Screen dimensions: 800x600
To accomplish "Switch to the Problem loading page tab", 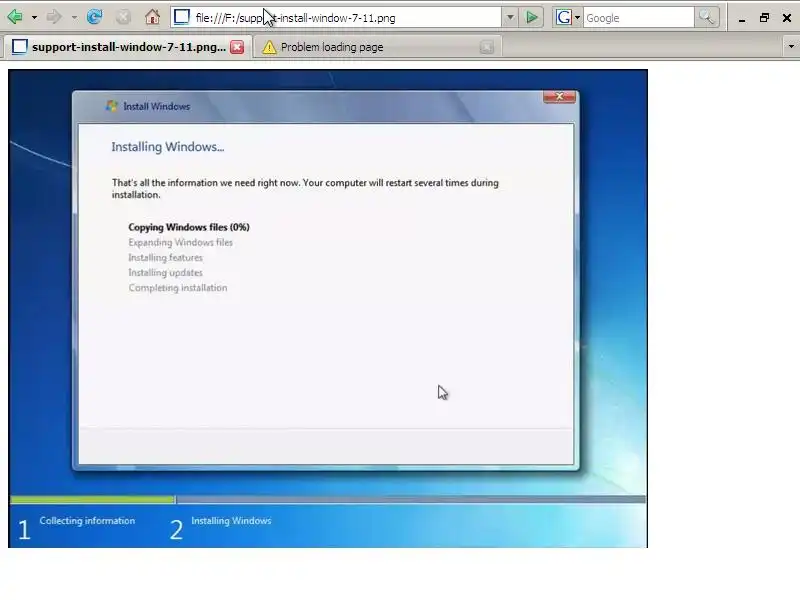I will tap(378, 47).
